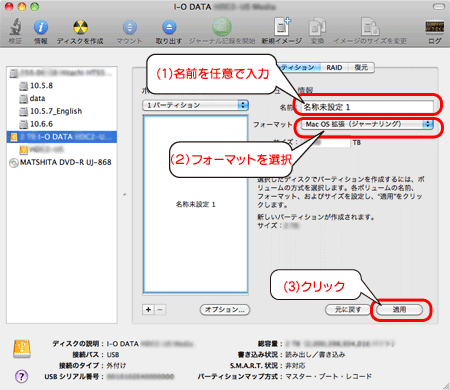Image resolution: width=450 pixels, height=390 pixels.
Task: Click the 名前 text field
Action: pyautogui.click(x=367, y=107)
